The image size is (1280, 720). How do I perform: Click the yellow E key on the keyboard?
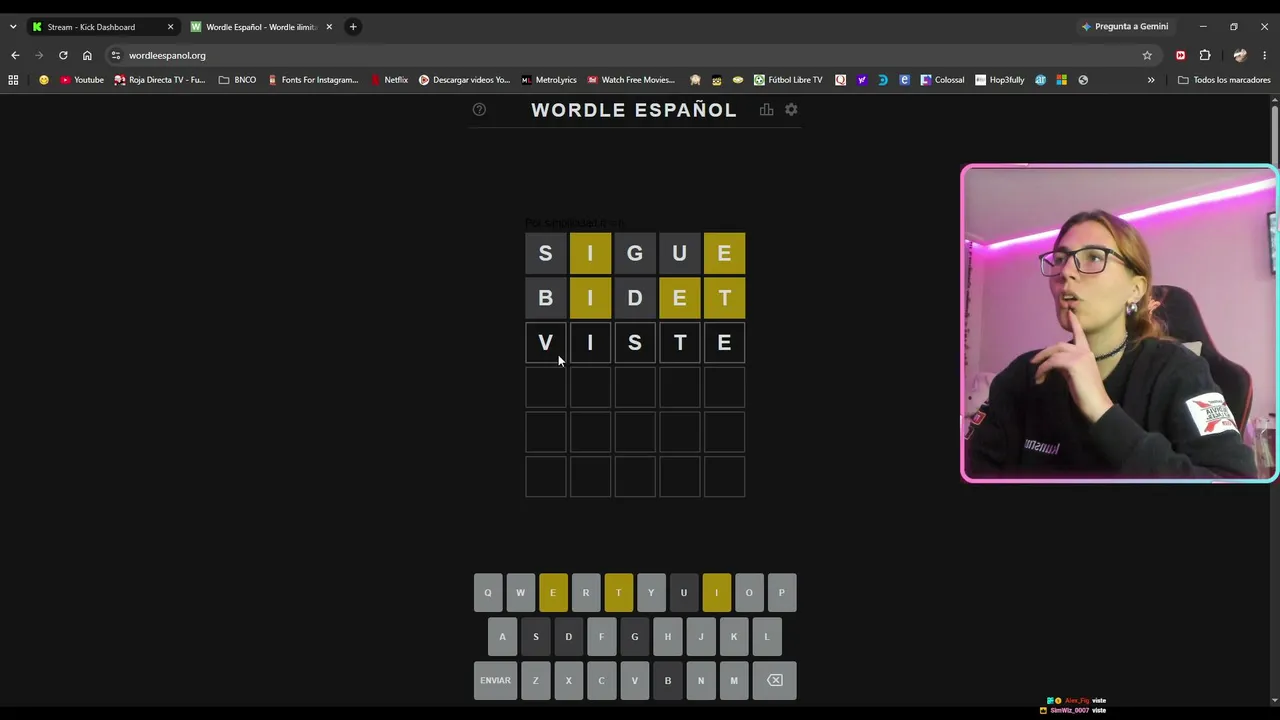tap(553, 593)
